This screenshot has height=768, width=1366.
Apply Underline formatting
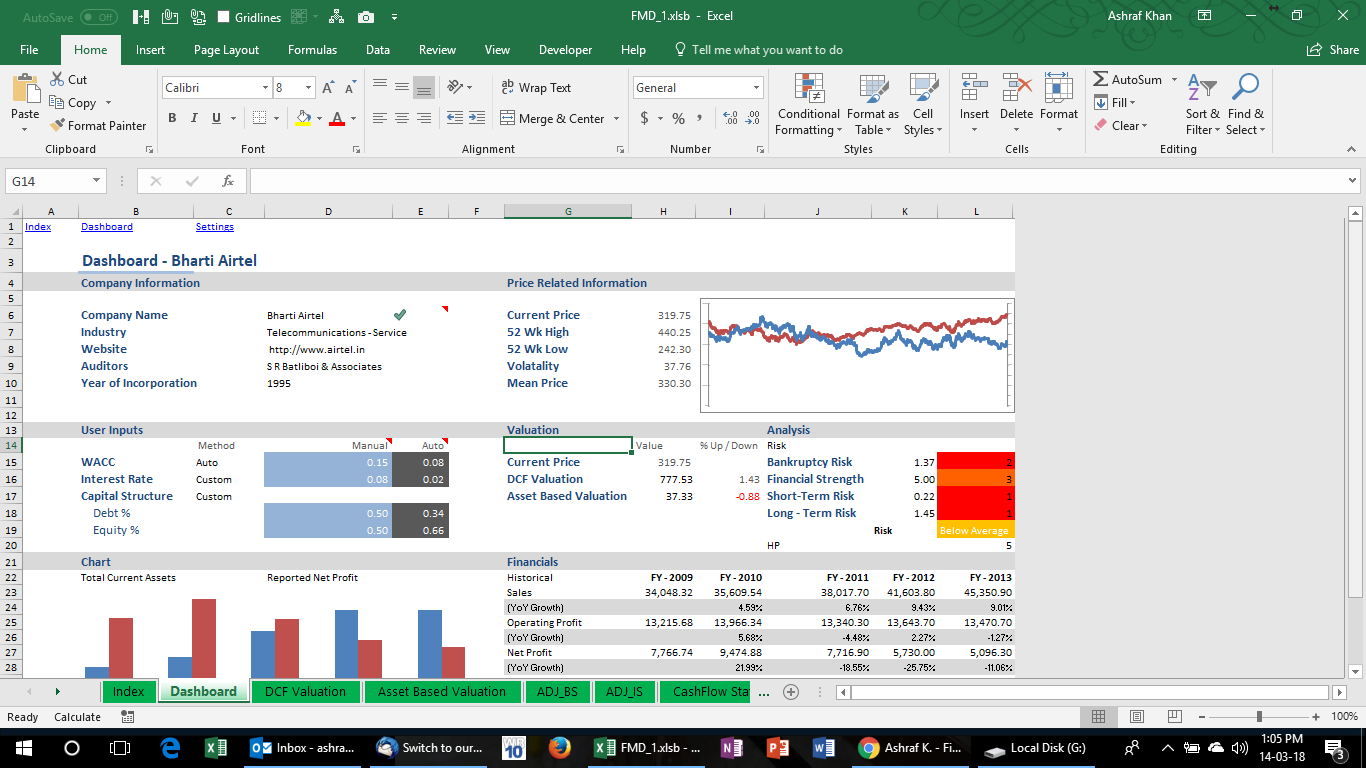coord(217,118)
